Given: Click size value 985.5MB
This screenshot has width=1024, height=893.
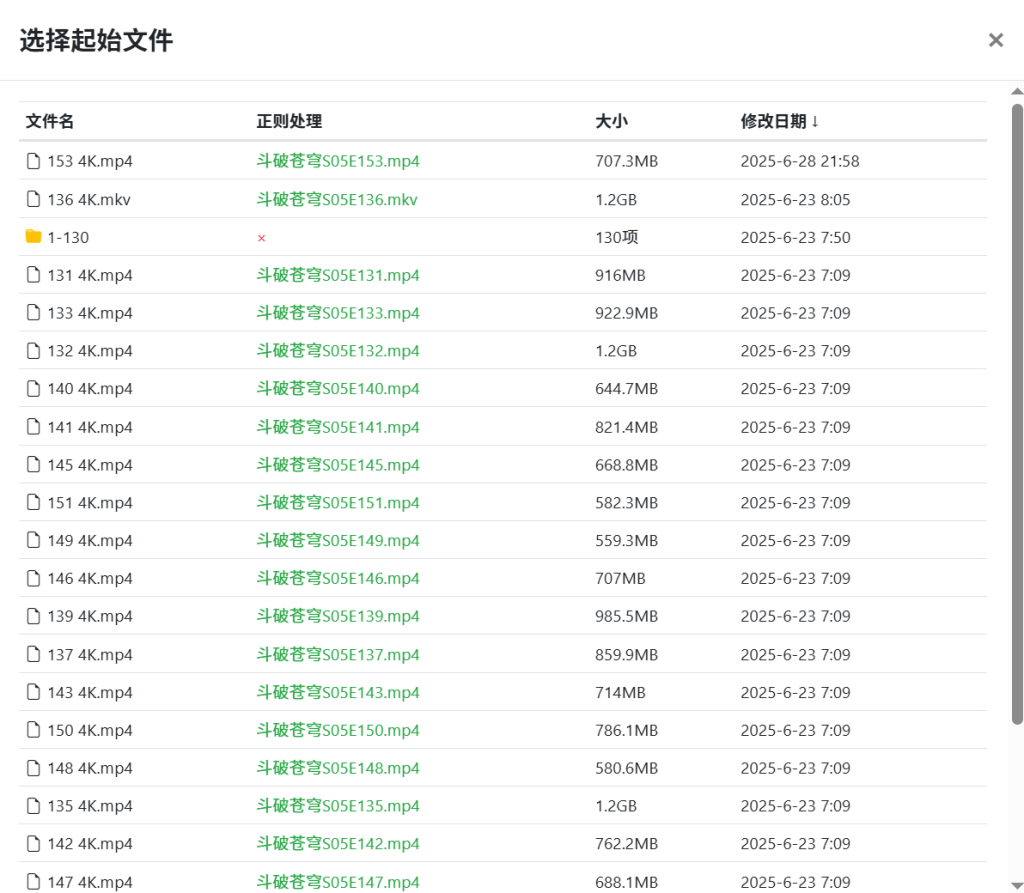Looking at the screenshot, I should [626, 617].
